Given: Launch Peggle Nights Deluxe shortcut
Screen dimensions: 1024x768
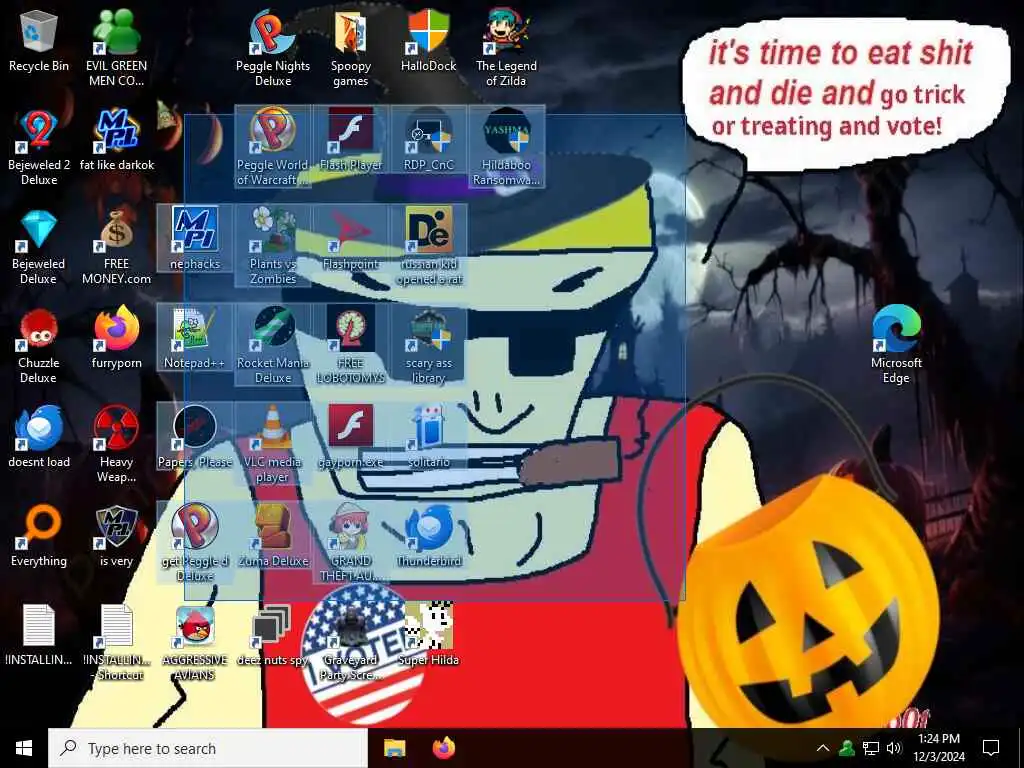Looking at the screenshot, I should (273, 48).
